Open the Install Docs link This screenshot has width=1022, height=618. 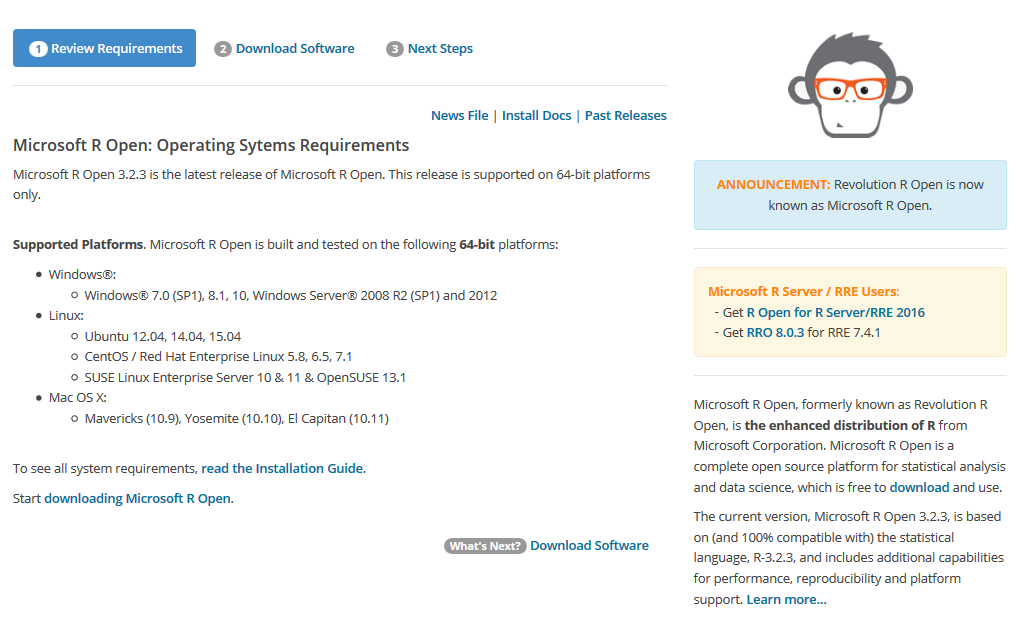pos(536,115)
